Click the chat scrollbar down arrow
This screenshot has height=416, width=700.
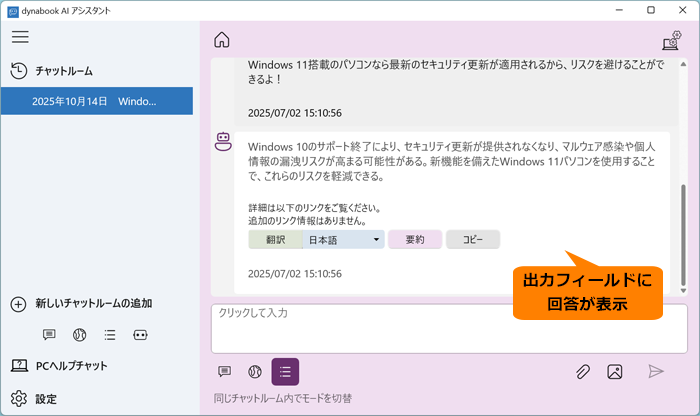(683, 291)
